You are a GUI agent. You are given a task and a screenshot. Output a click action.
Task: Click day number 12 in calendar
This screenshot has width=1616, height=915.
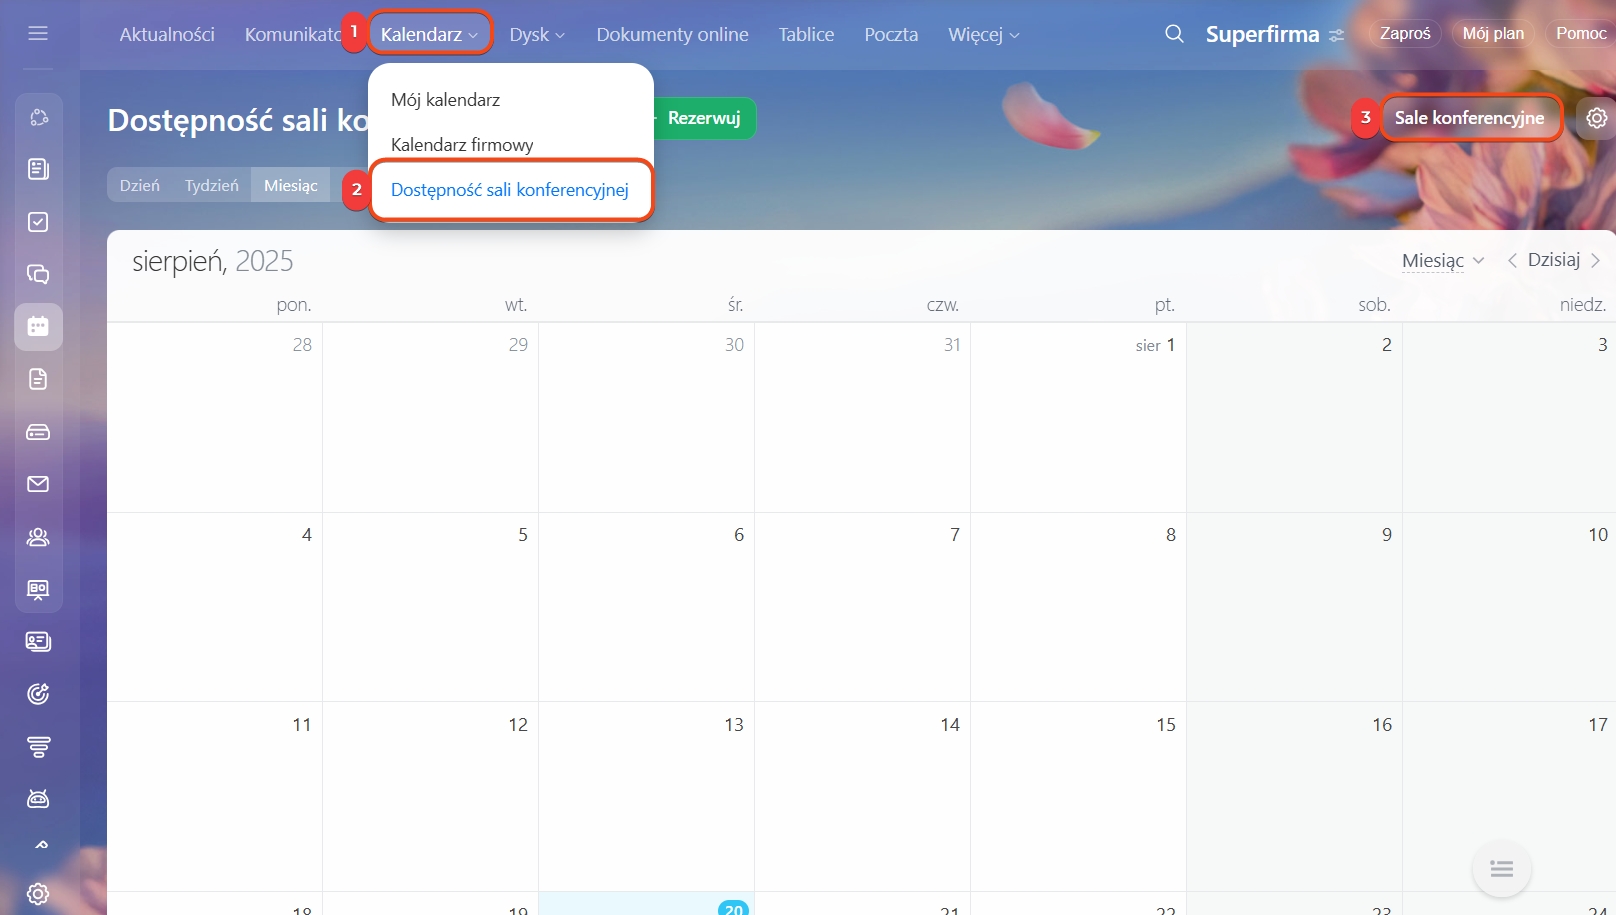point(518,724)
